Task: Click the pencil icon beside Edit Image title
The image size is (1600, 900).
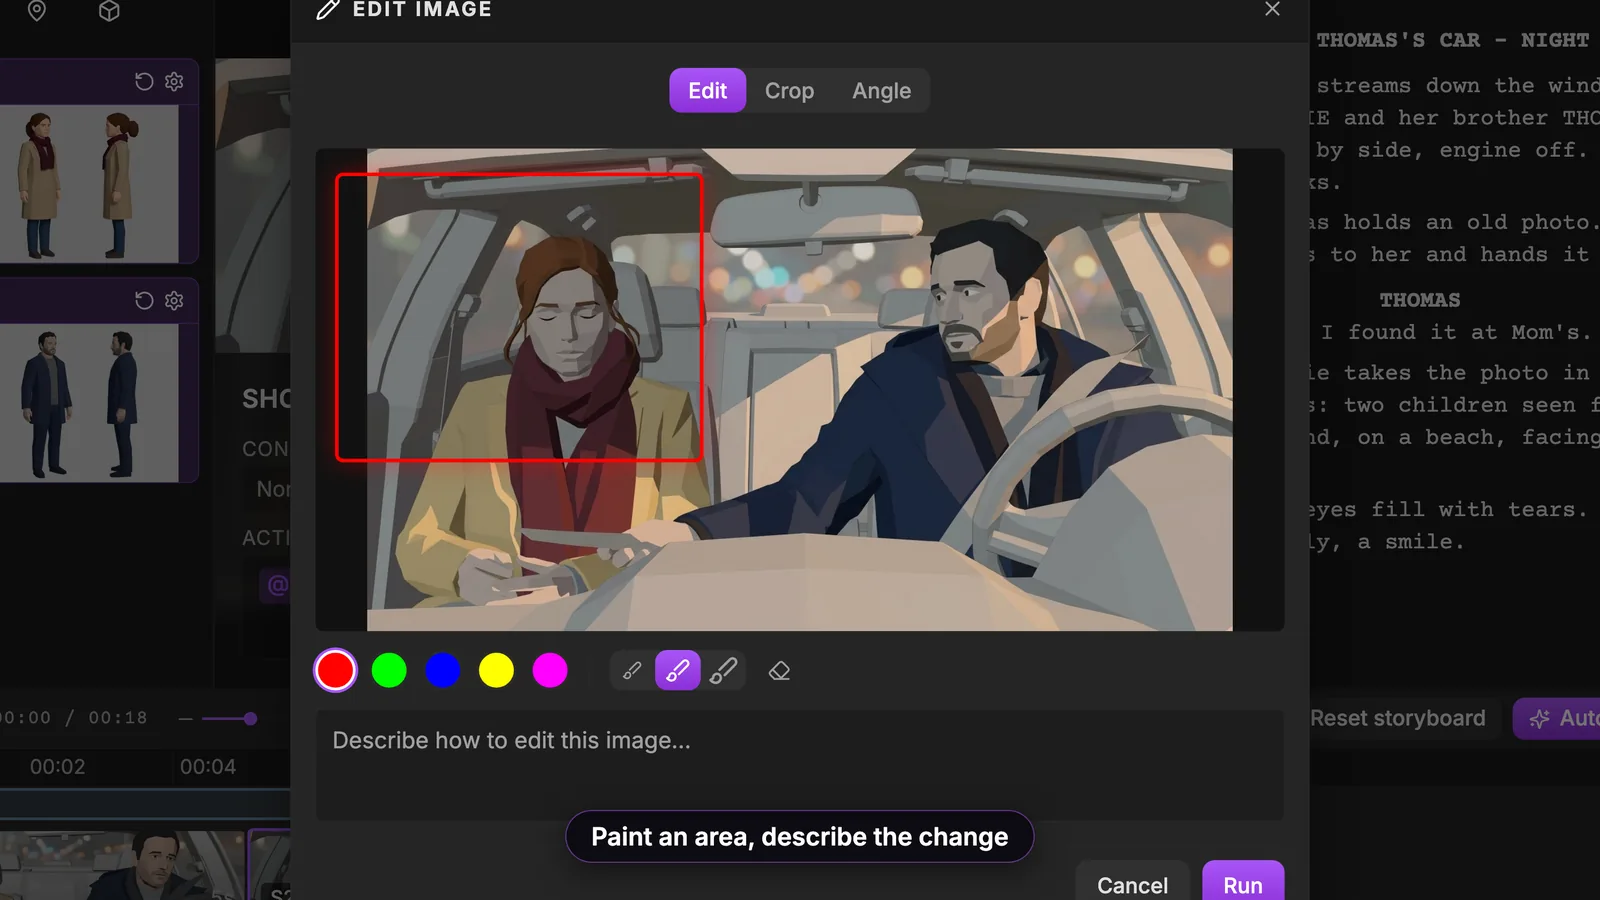Action: 328,10
